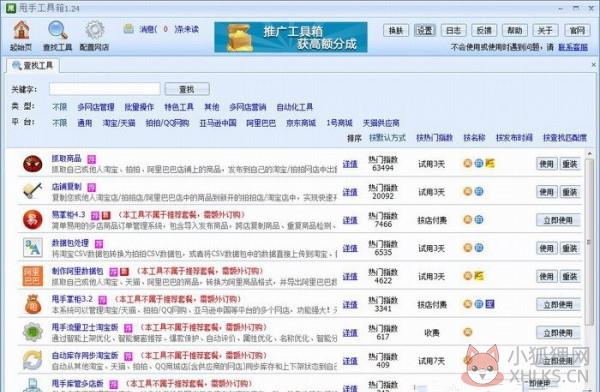The image size is (600, 392).
Task: Click 立即使用 for 甩手流量卫士淘宝版
Action: 558,333
